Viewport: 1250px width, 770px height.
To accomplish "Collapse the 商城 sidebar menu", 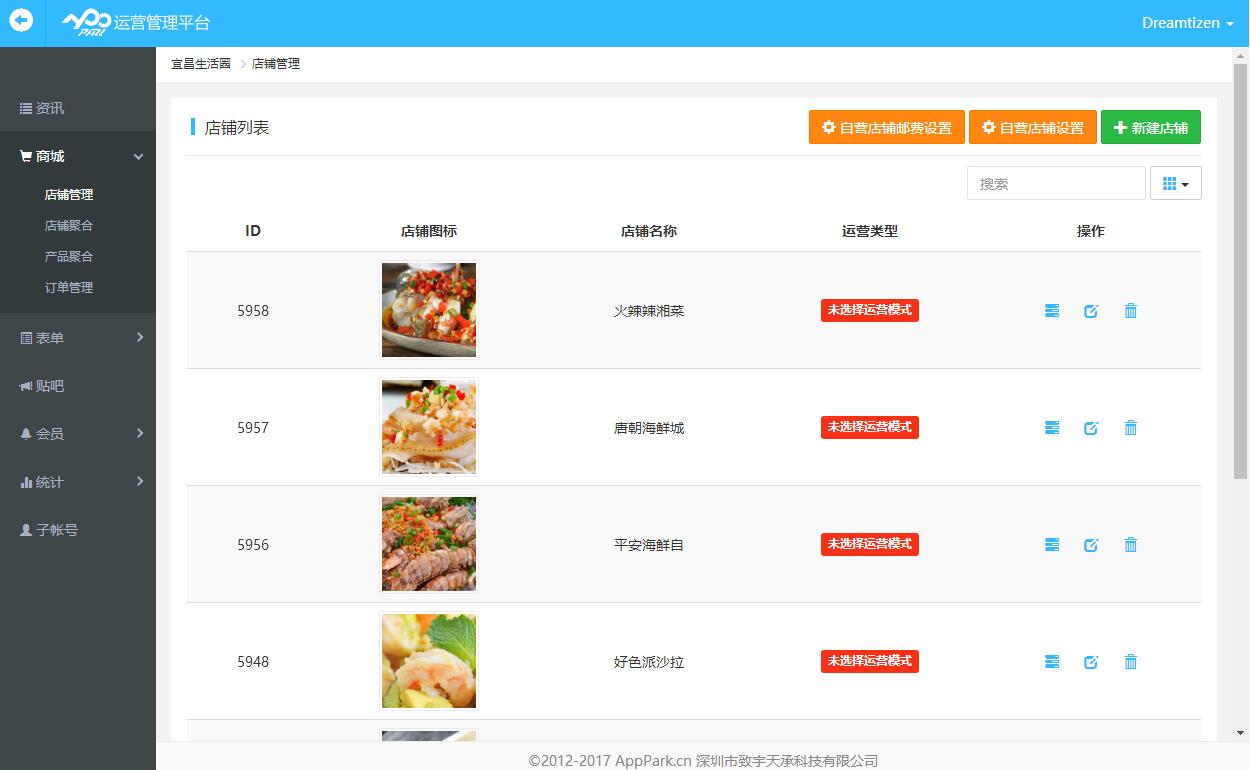I will click(78, 156).
